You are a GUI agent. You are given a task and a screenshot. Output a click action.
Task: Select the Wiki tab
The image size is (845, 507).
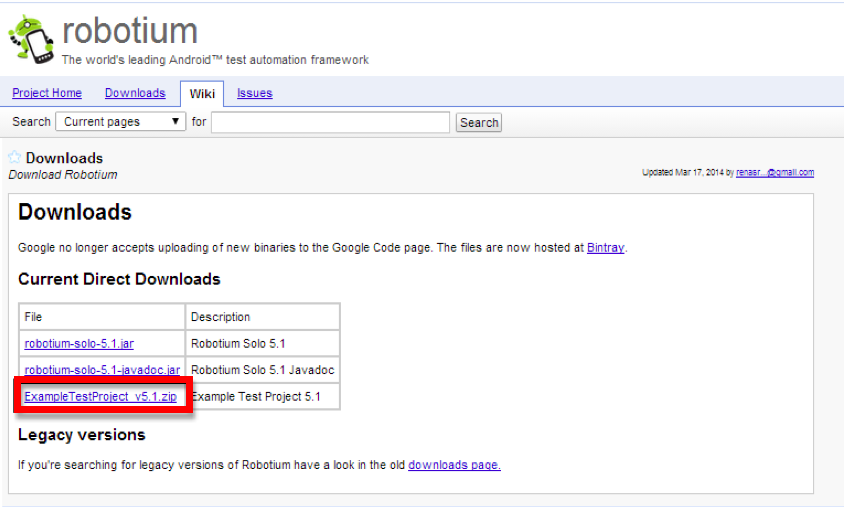(x=202, y=94)
